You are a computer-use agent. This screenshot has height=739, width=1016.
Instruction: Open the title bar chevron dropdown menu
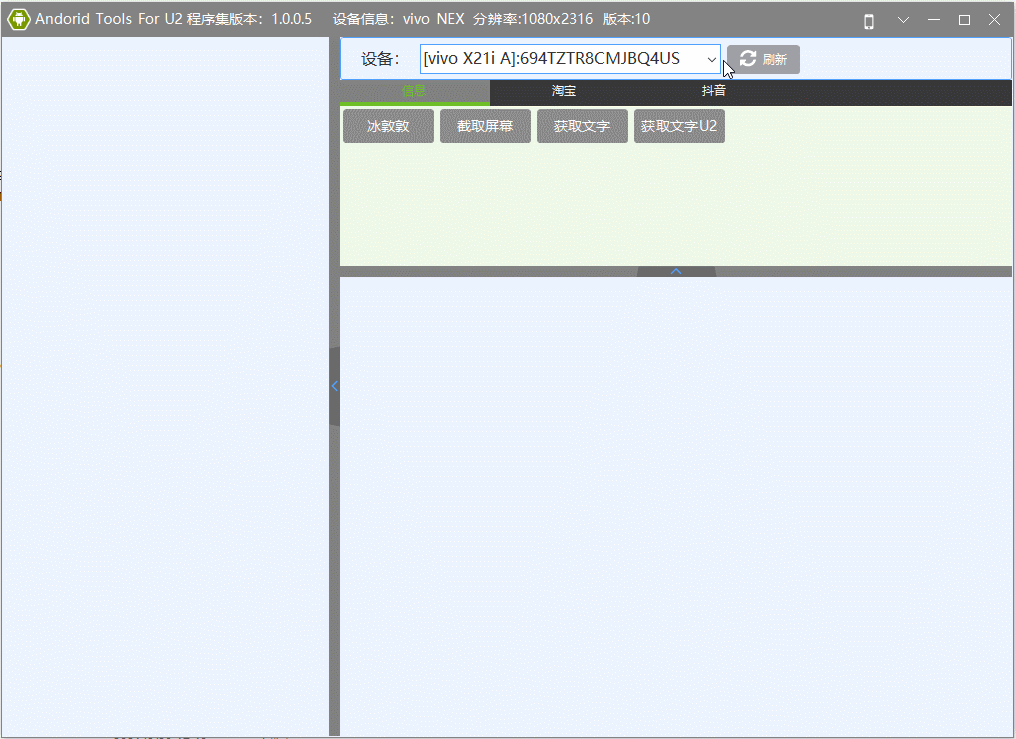[903, 20]
